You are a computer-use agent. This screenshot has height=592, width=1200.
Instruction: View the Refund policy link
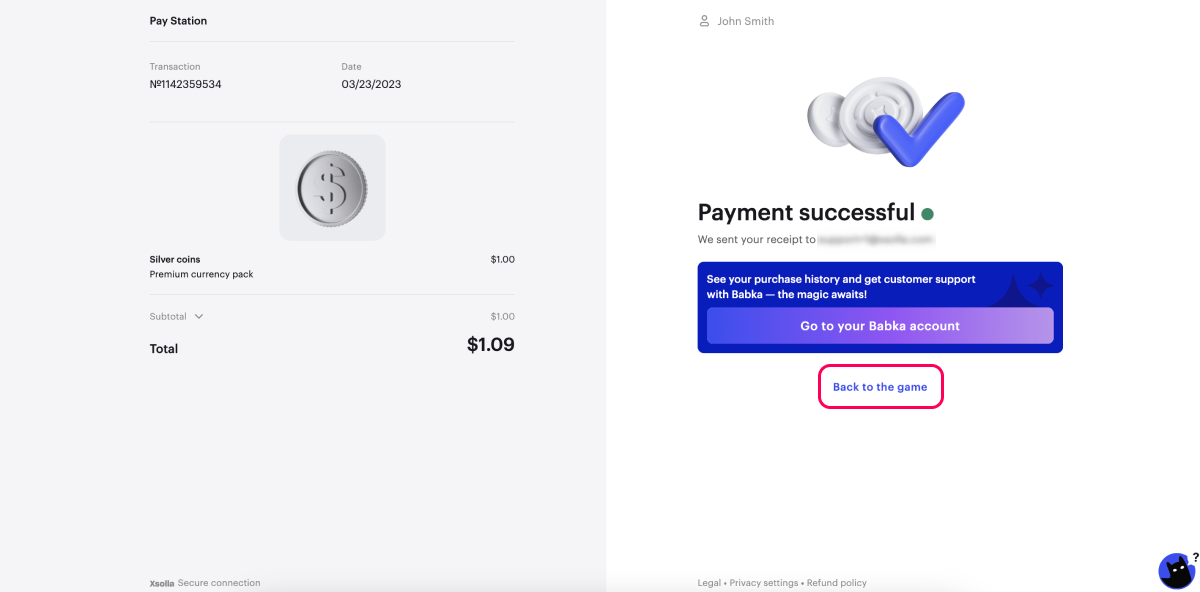837,583
